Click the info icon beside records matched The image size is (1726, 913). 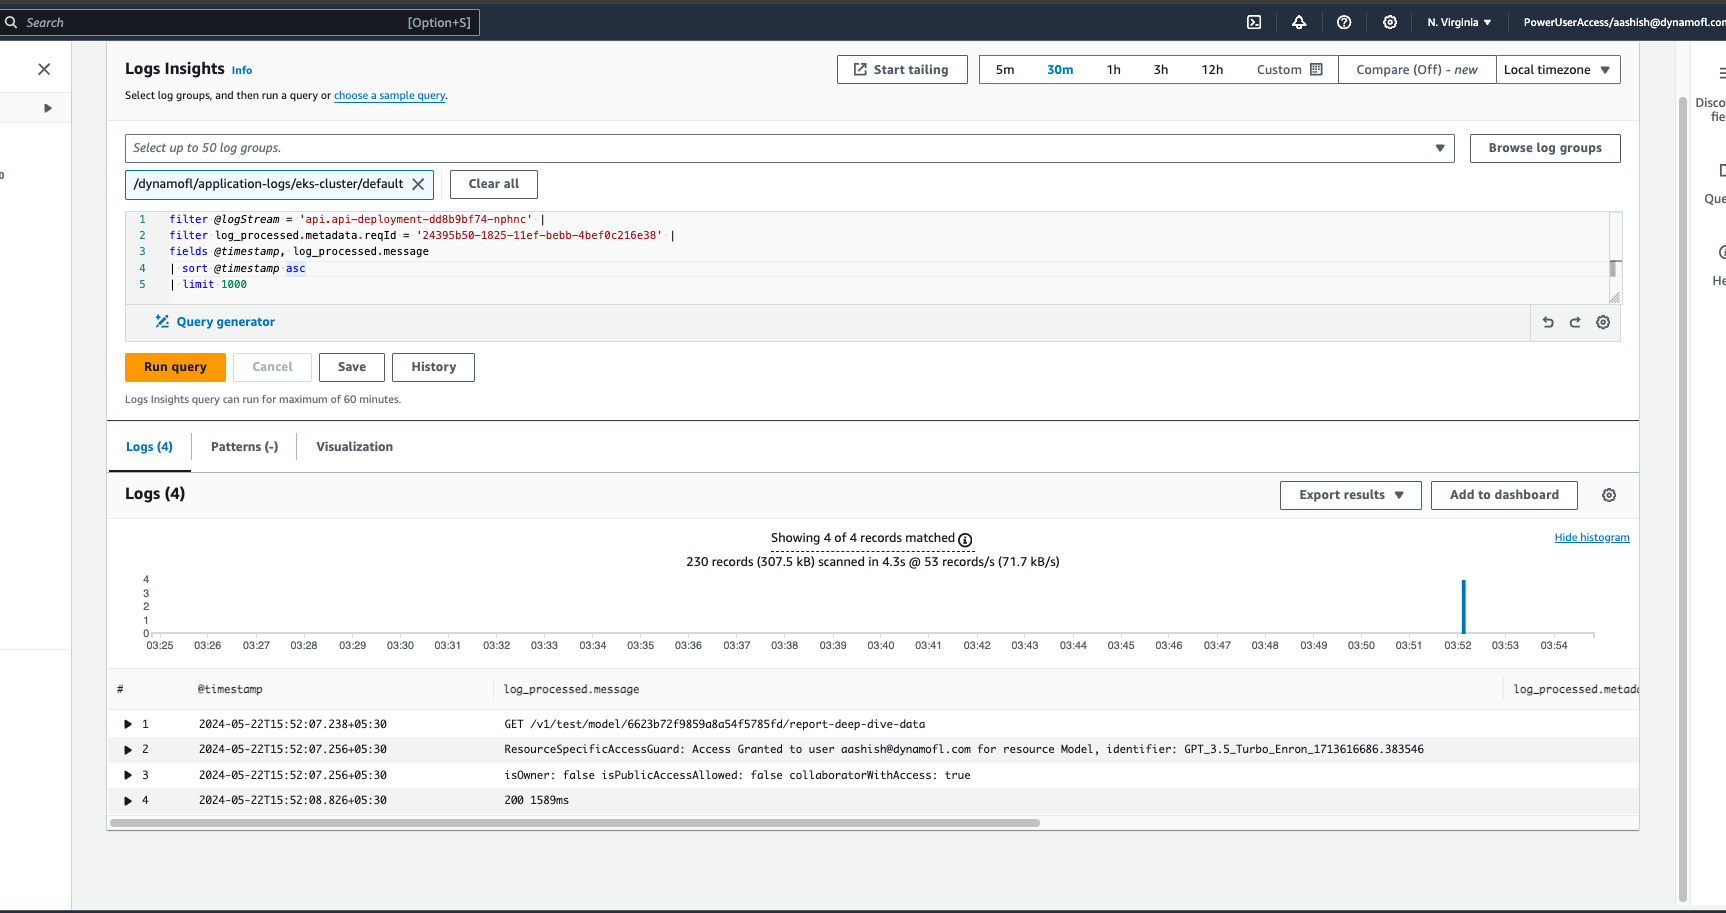(x=965, y=540)
